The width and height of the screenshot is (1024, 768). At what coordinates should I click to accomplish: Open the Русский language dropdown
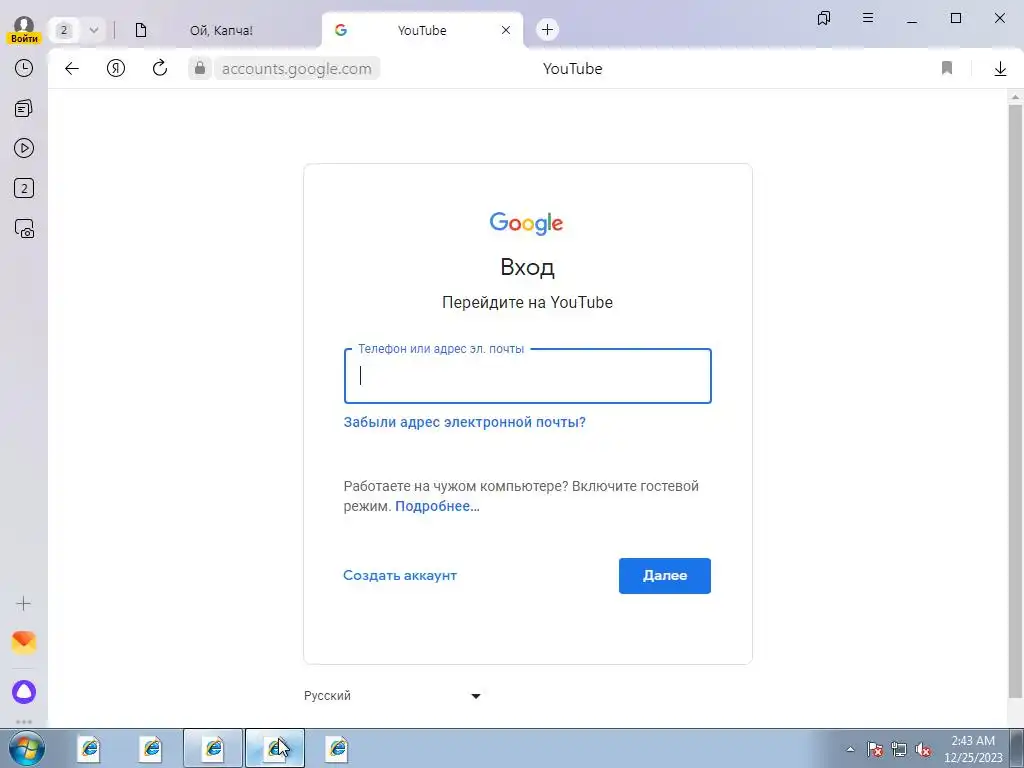pos(392,696)
